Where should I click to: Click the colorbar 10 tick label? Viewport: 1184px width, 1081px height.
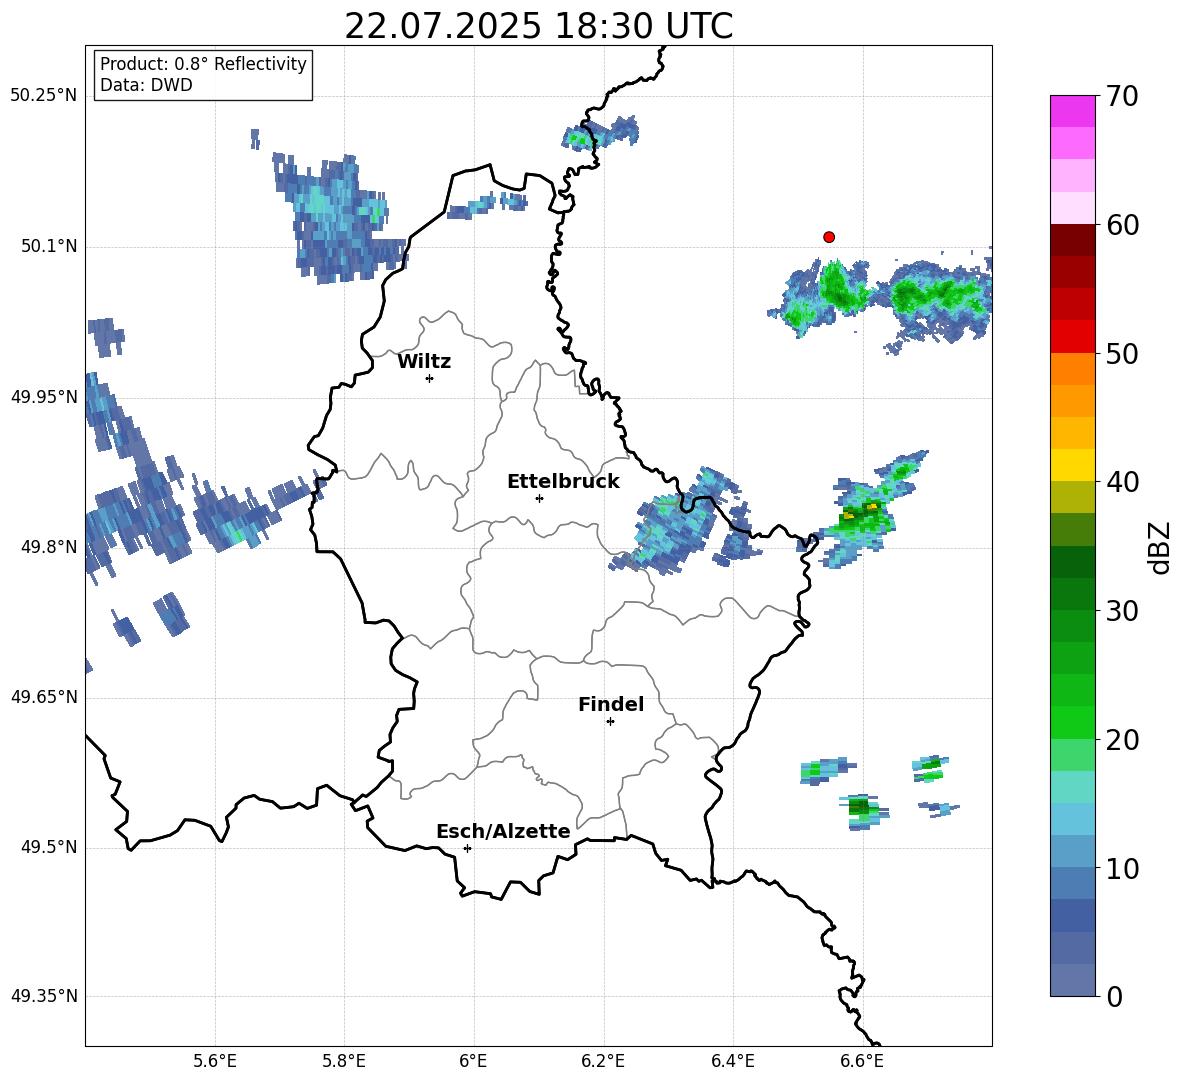pos(1122,868)
